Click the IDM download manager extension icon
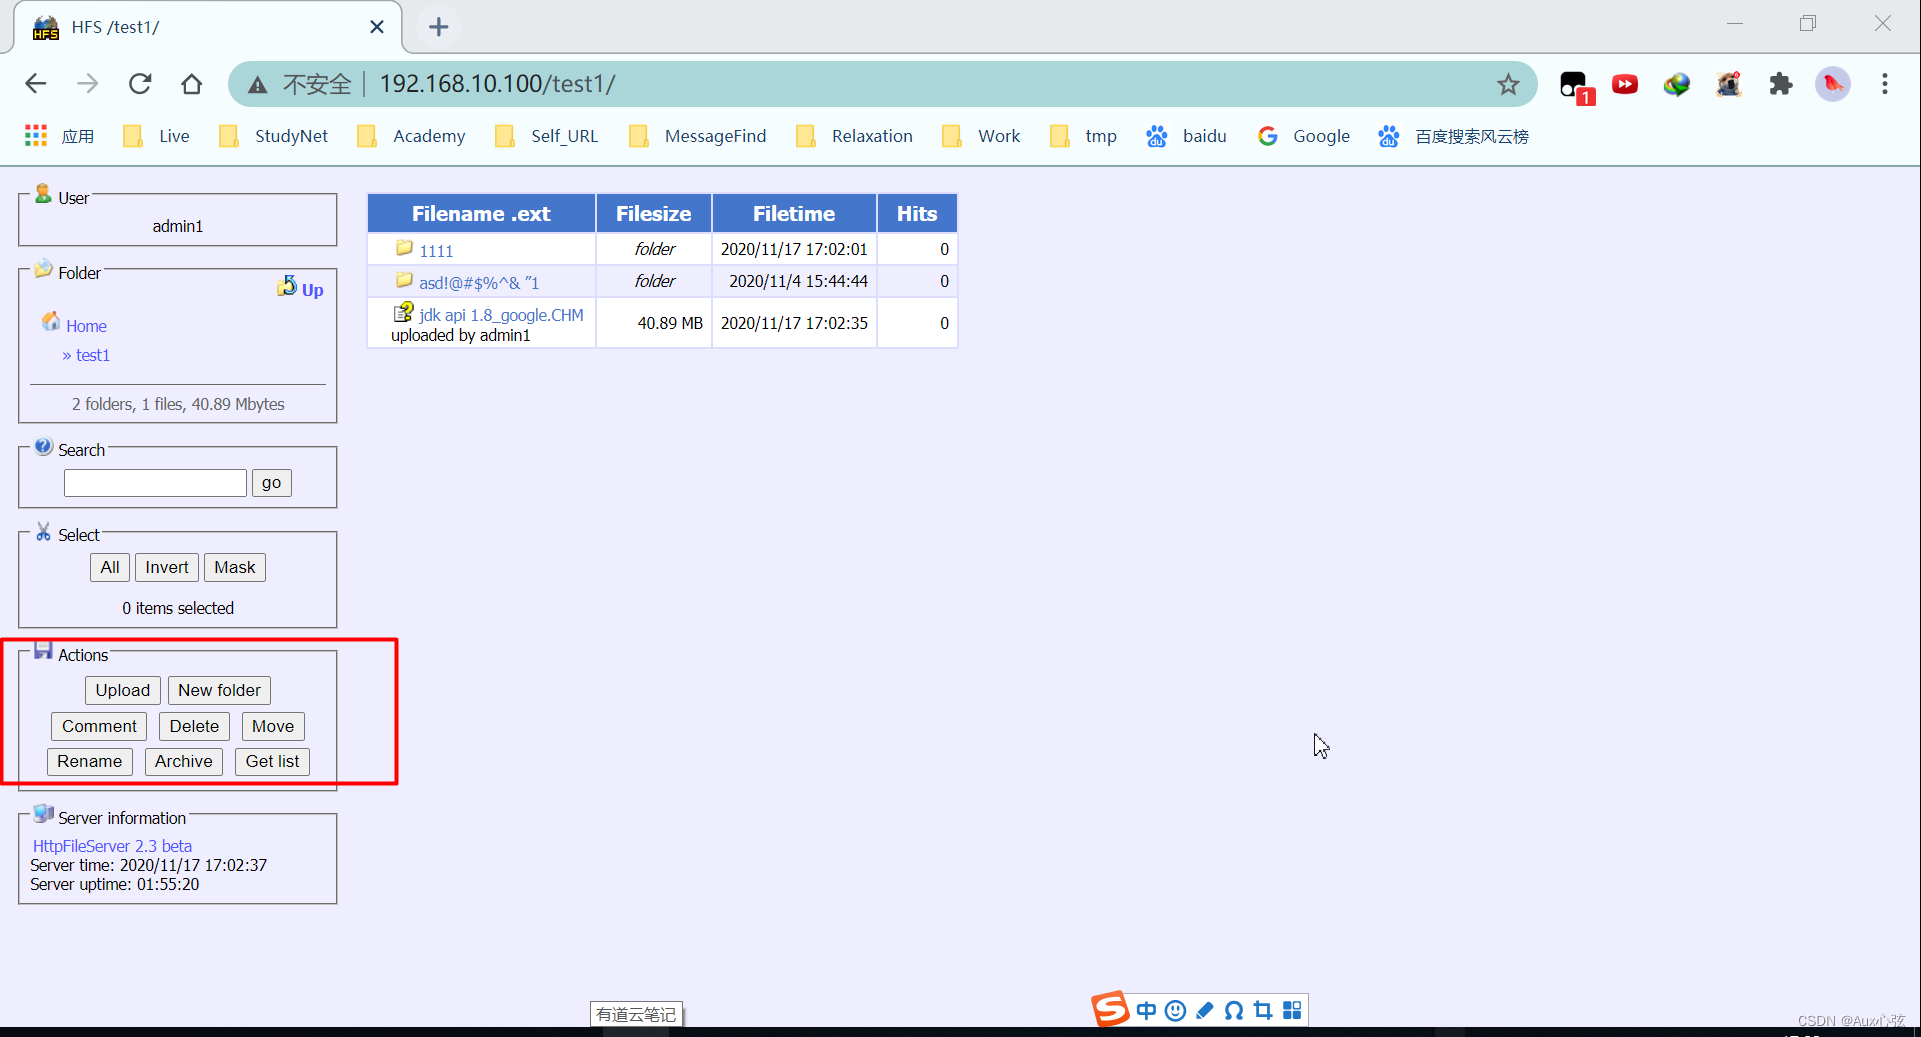This screenshot has height=1037, width=1921. pos(1677,84)
